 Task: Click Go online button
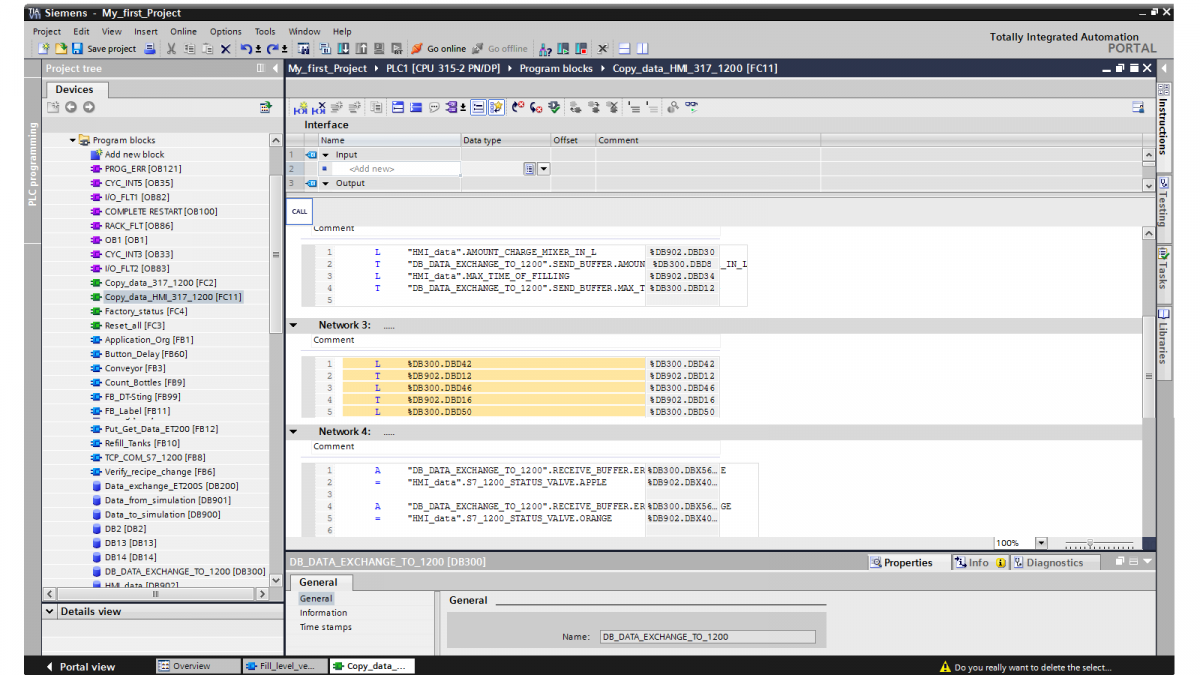point(438,48)
